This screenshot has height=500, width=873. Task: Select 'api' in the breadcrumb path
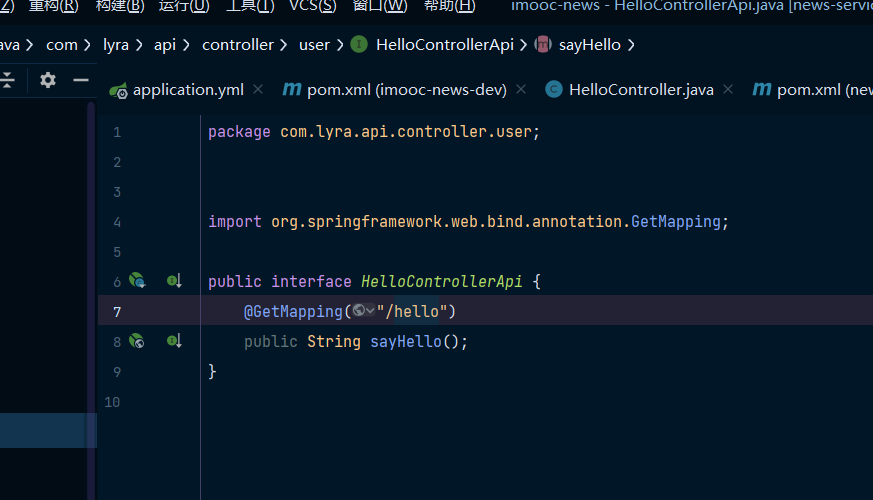[165, 45]
